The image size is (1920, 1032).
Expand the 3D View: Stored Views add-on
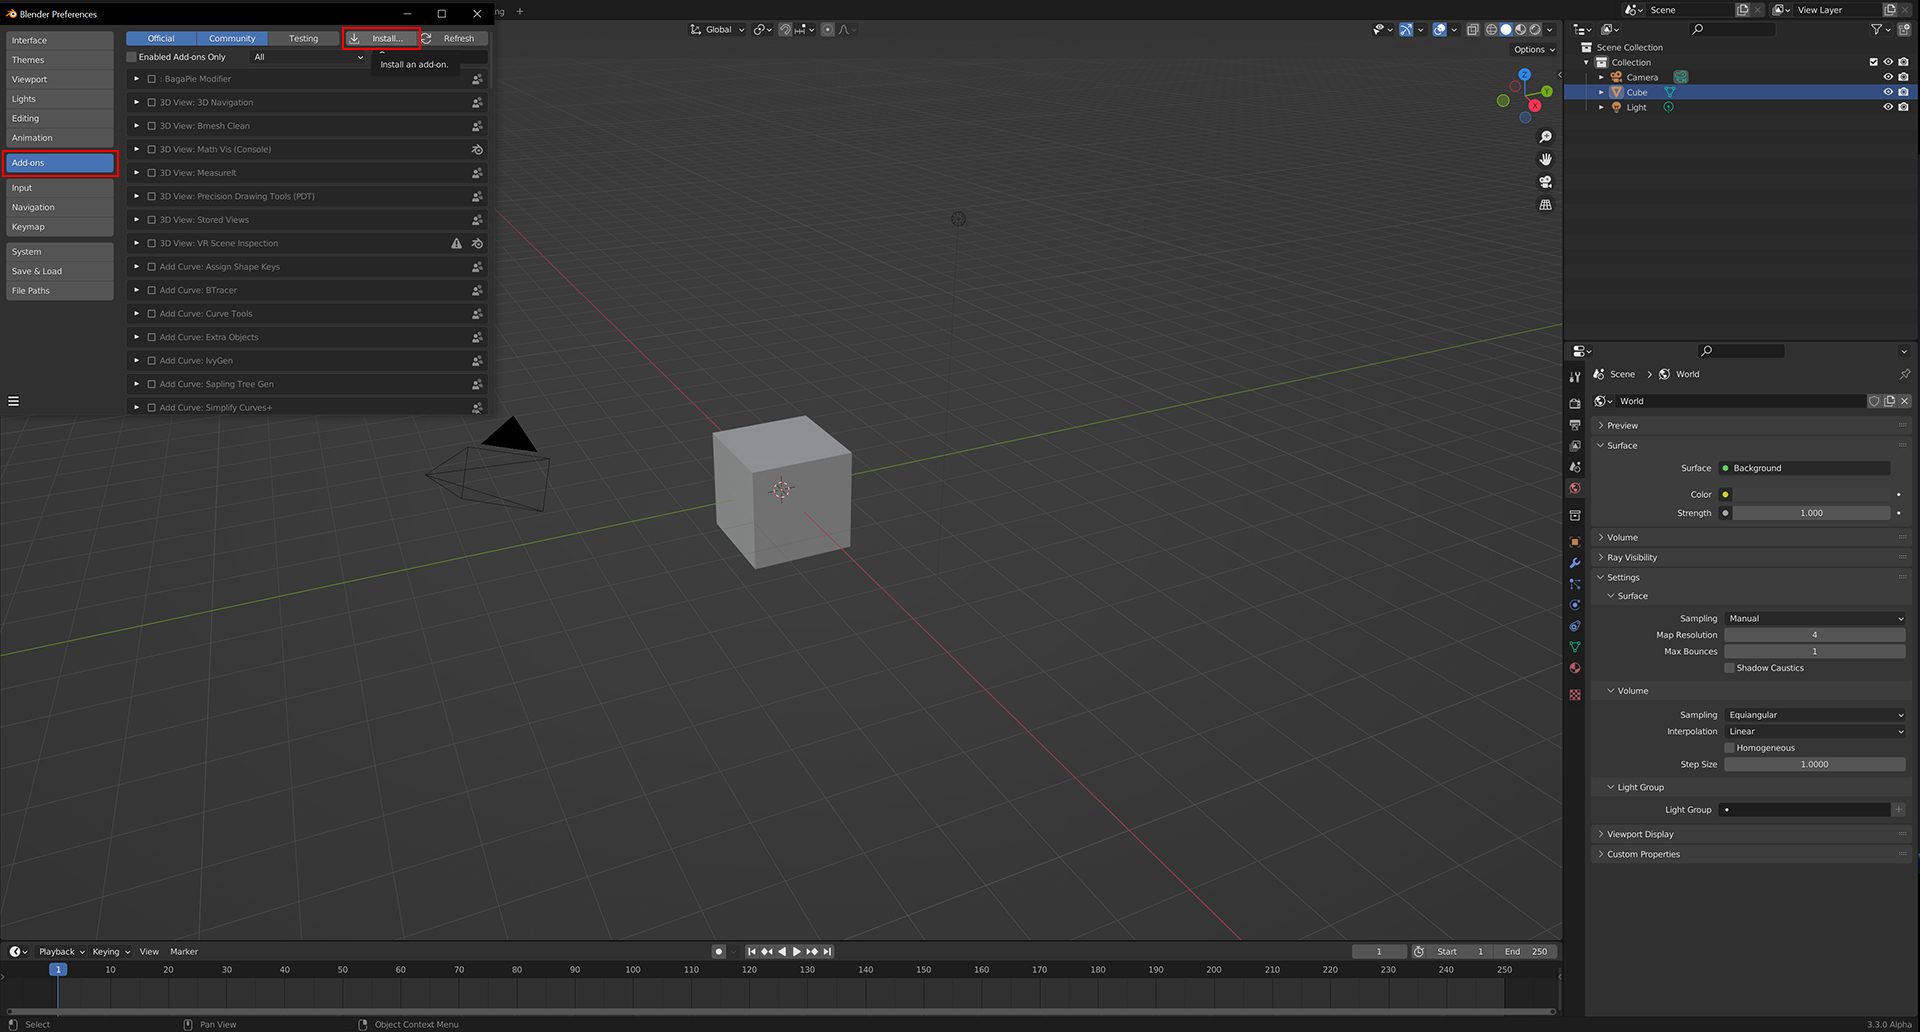coord(137,220)
